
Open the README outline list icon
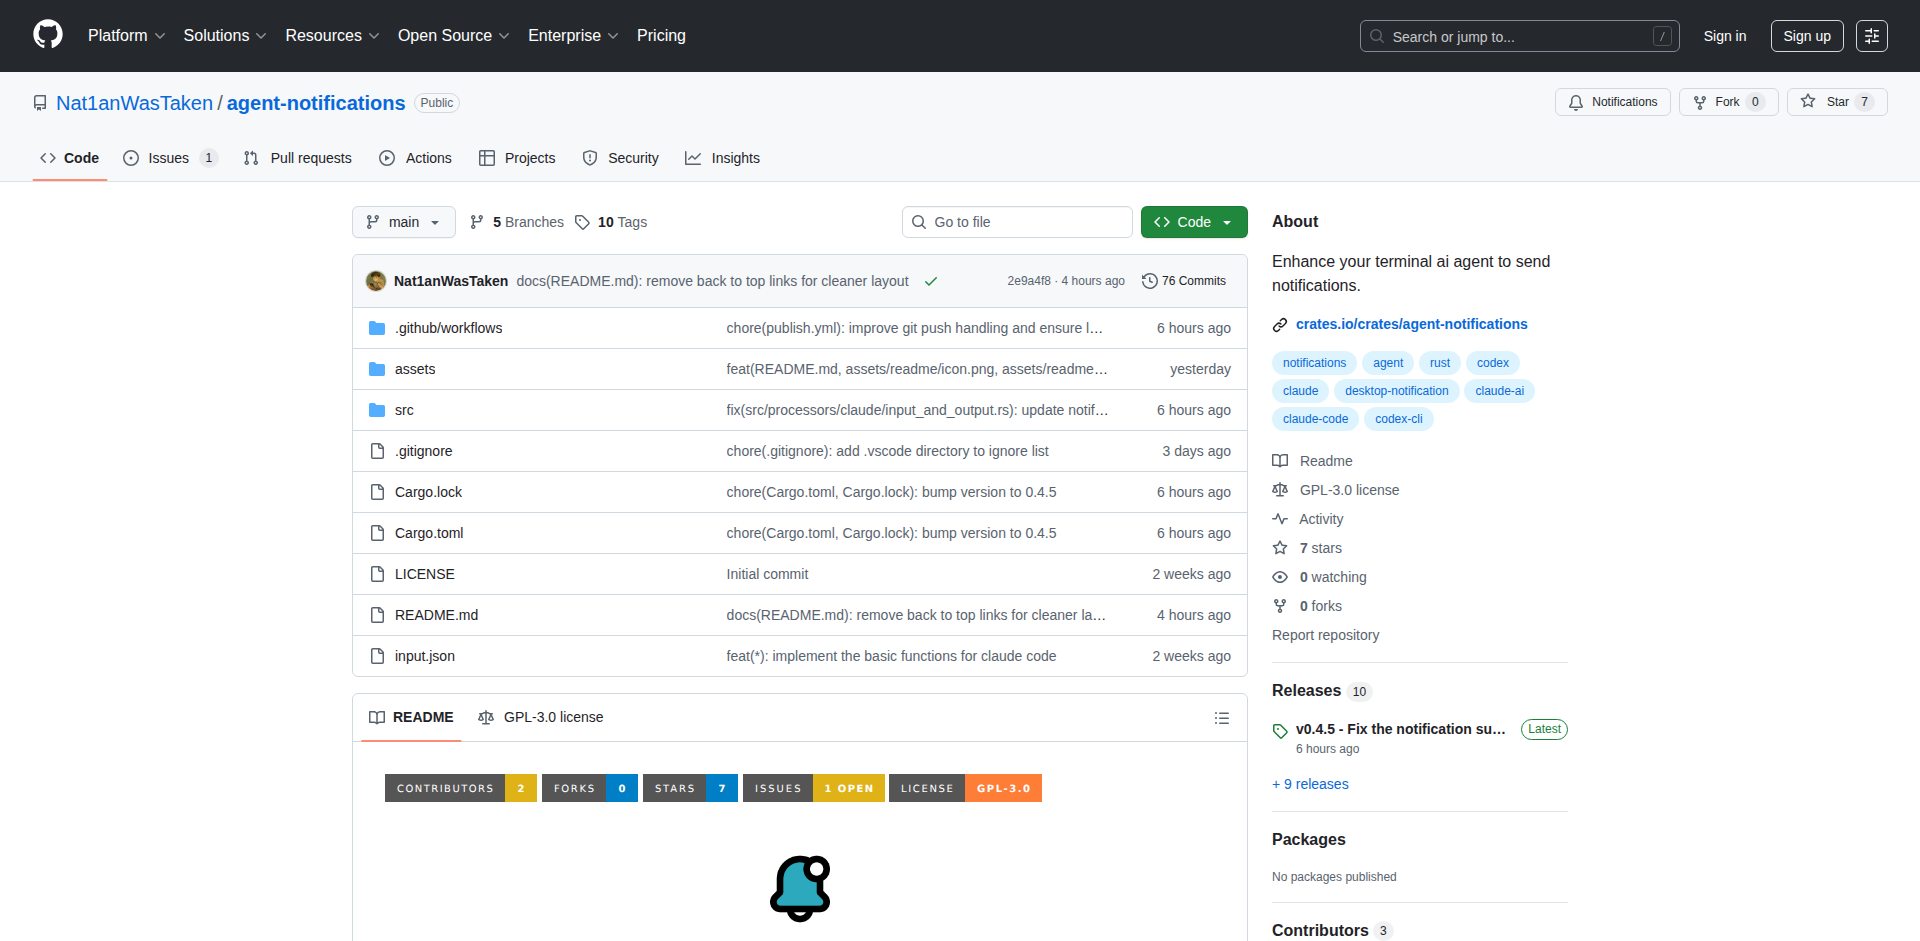(x=1221, y=718)
